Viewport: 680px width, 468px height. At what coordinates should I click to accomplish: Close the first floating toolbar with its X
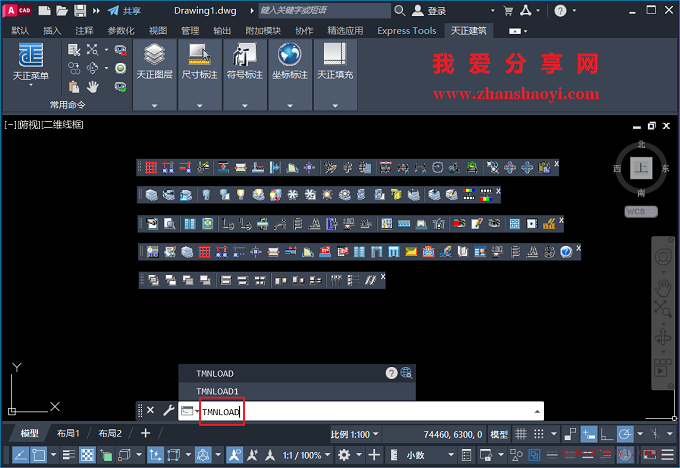tap(556, 164)
